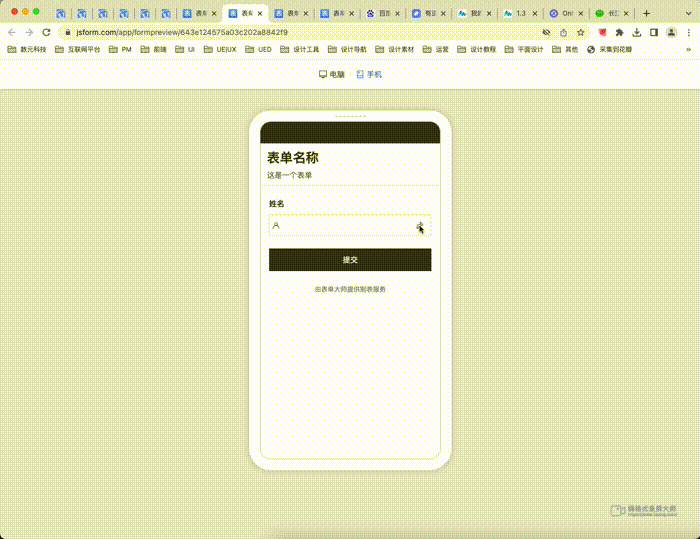
Task: Click the profile avatar icon
Action: click(671, 32)
